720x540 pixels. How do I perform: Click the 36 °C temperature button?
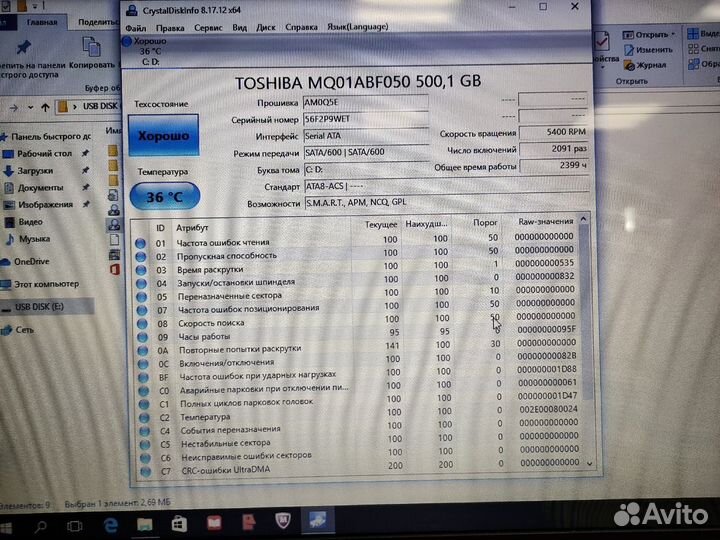pyautogui.click(x=165, y=197)
